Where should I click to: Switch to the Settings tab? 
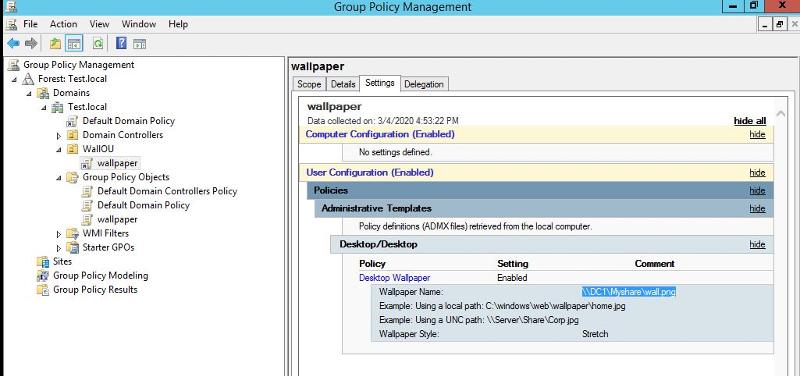click(380, 83)
